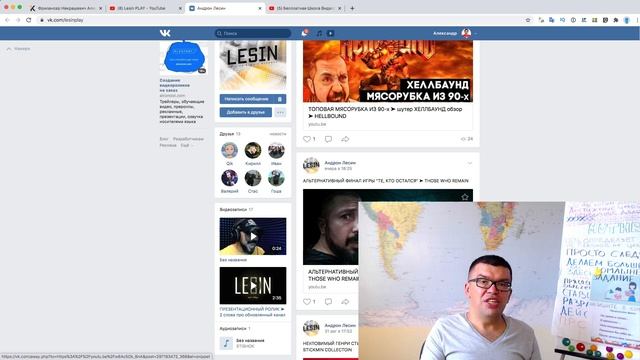Focus the VK search field
Image resolution: width=640 pixels, height=360 pixels.
click(253, 33)
